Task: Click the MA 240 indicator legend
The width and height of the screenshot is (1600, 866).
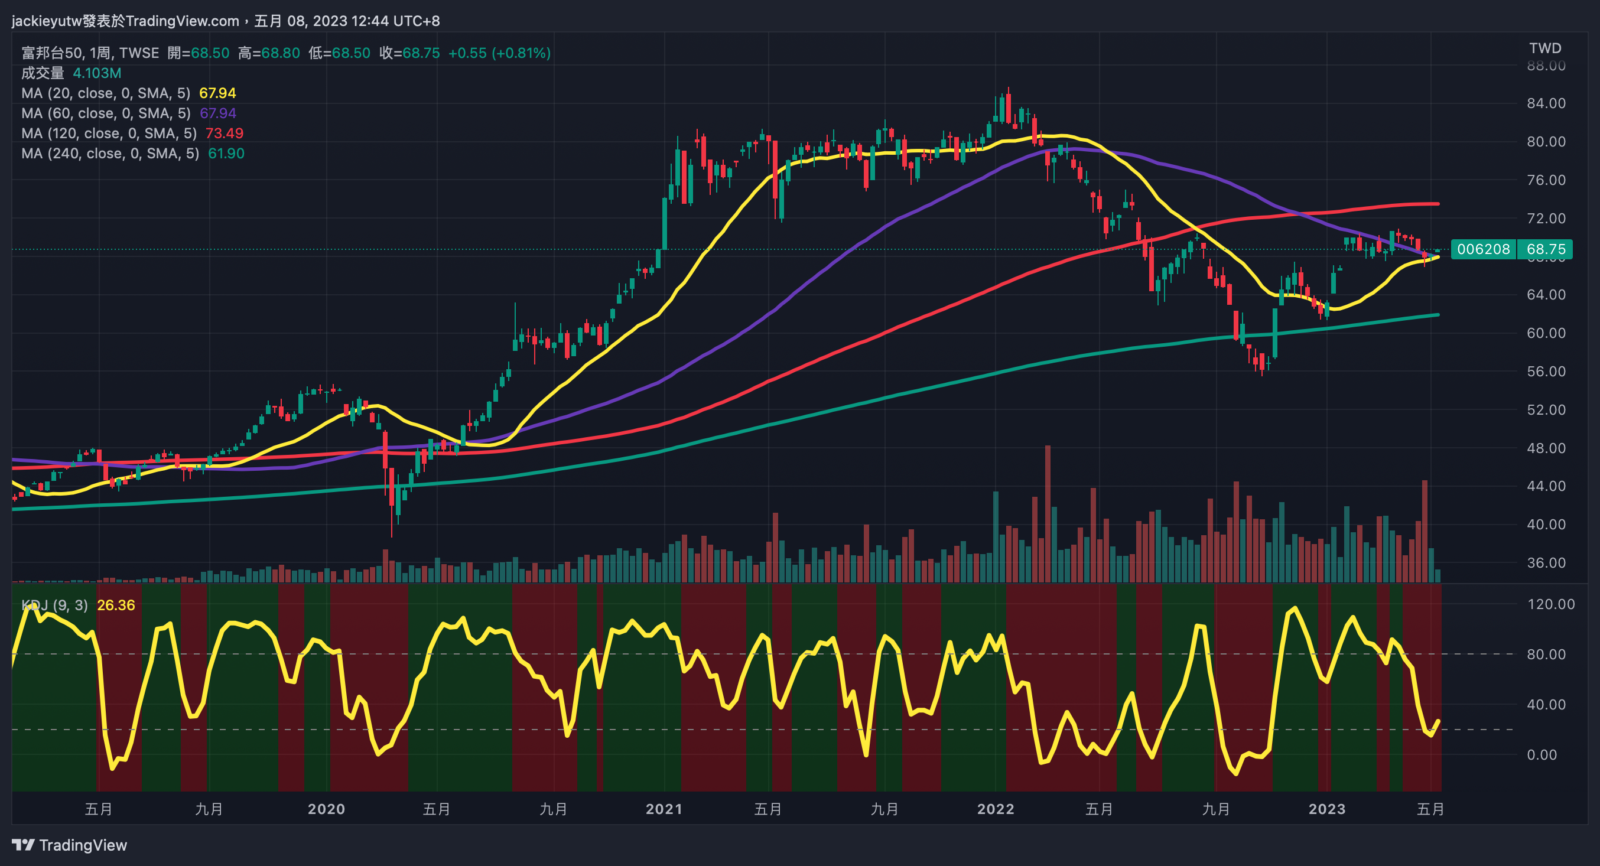Action: 110,153
